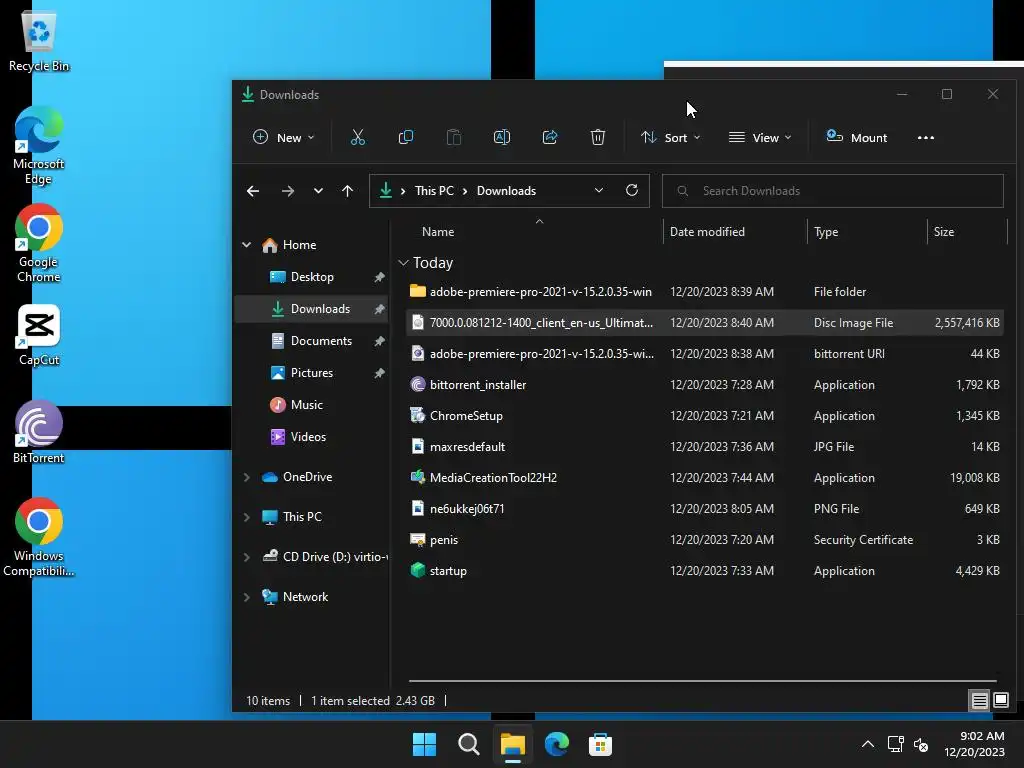Click horizontal scrollbar in file list
Image resolution: width=1024 pixels, height=768 pixels.
click(x=703, y=680)
